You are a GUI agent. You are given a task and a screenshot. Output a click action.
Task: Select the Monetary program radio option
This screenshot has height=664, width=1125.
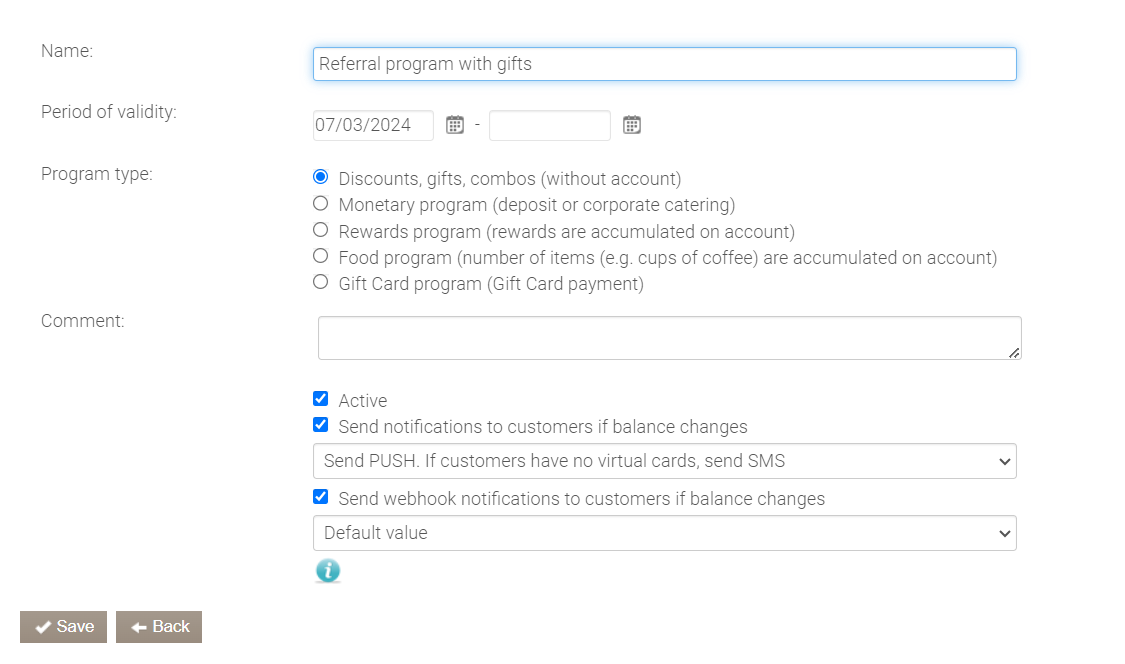coord(321,204)
